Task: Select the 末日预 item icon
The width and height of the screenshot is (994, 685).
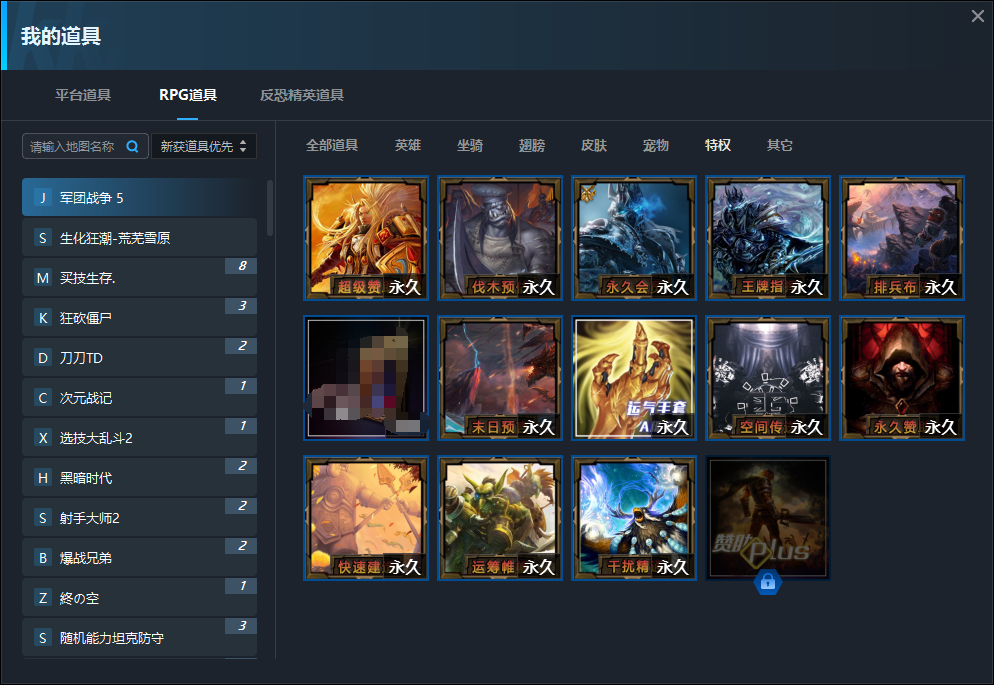Action: (500, 378)
